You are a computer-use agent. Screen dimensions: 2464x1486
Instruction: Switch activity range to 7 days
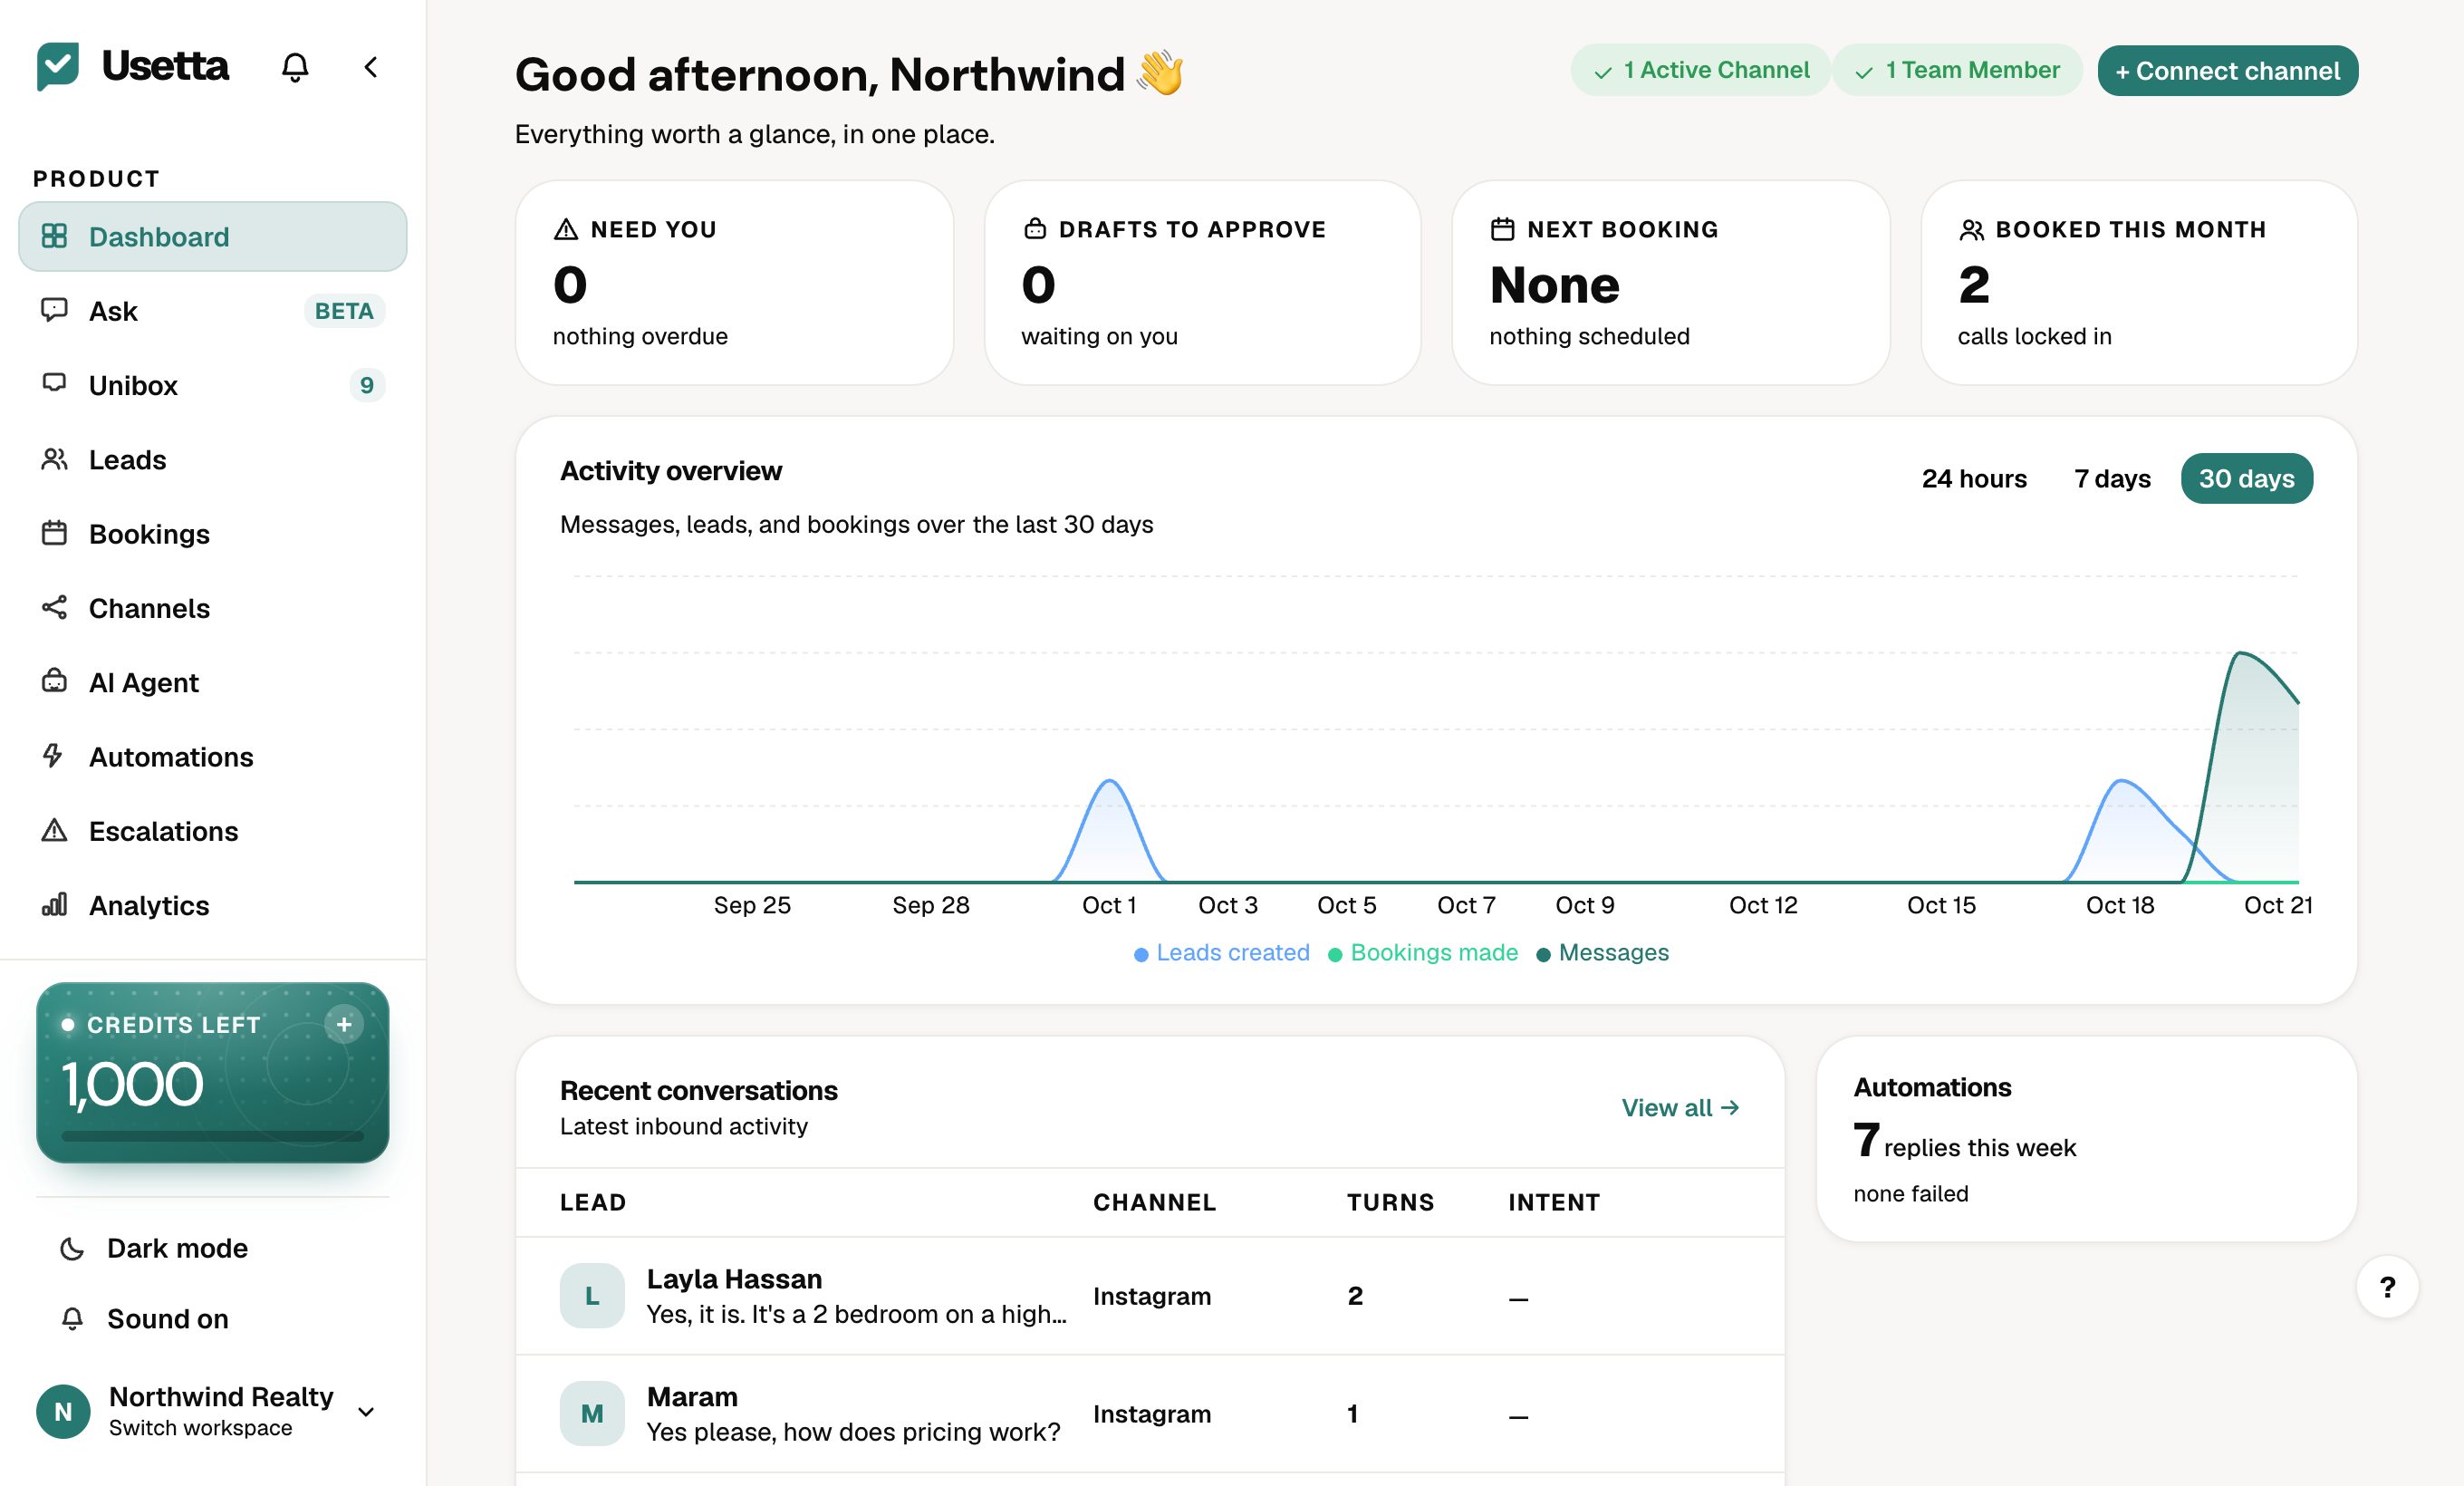(2112, 479)
